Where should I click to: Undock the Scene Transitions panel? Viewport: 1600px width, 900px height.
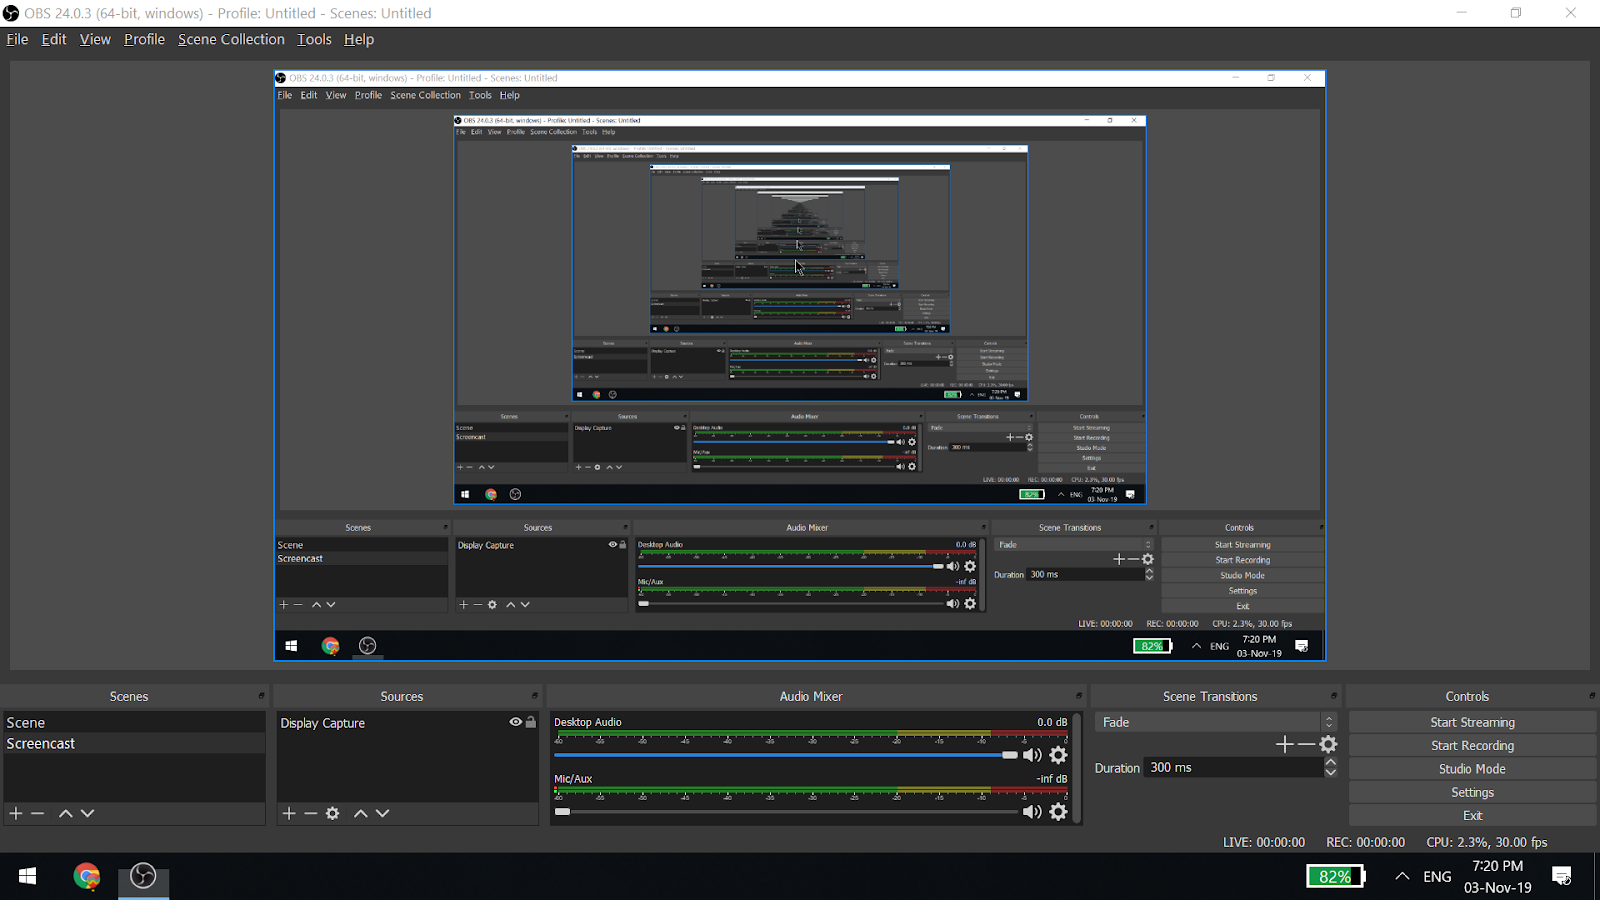(1334, 696)
